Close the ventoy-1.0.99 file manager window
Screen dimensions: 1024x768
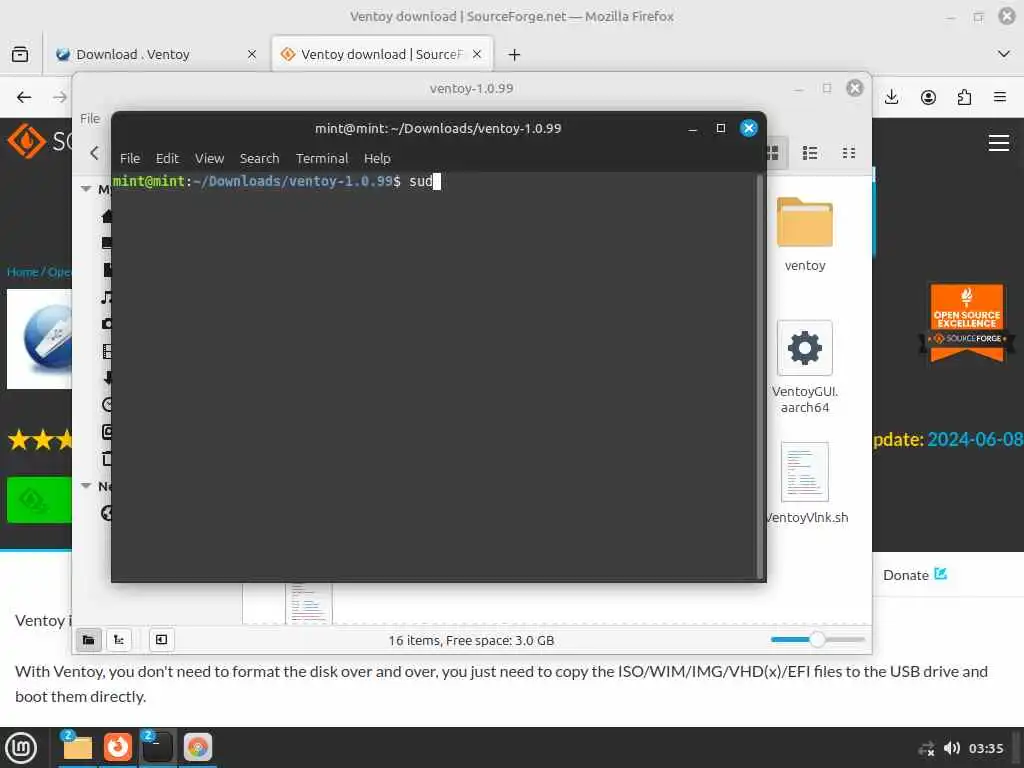854,88
